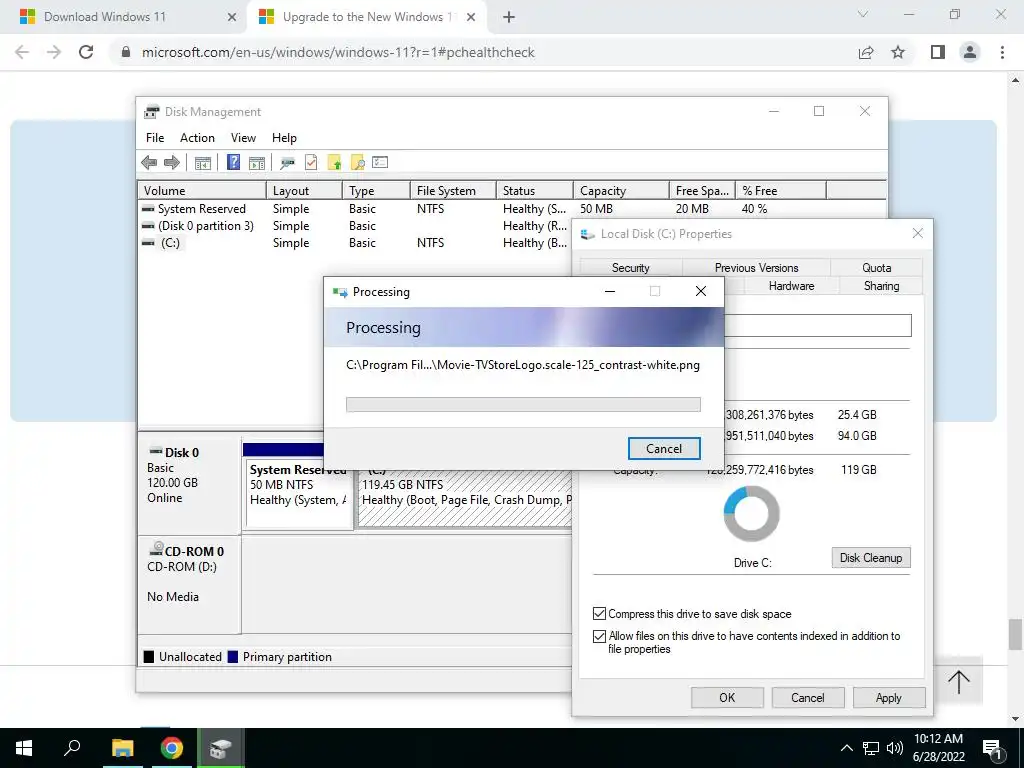1024x768 pixels.
Task: Open Chrome three-dot menu
Action: click(x=1002, y=52)
